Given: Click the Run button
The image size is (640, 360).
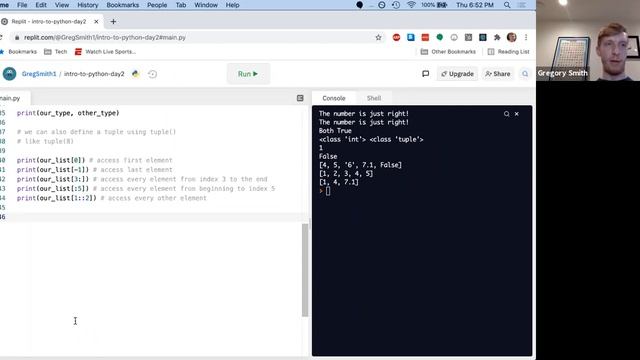Looking at the screenshot, I should (248, 74).
